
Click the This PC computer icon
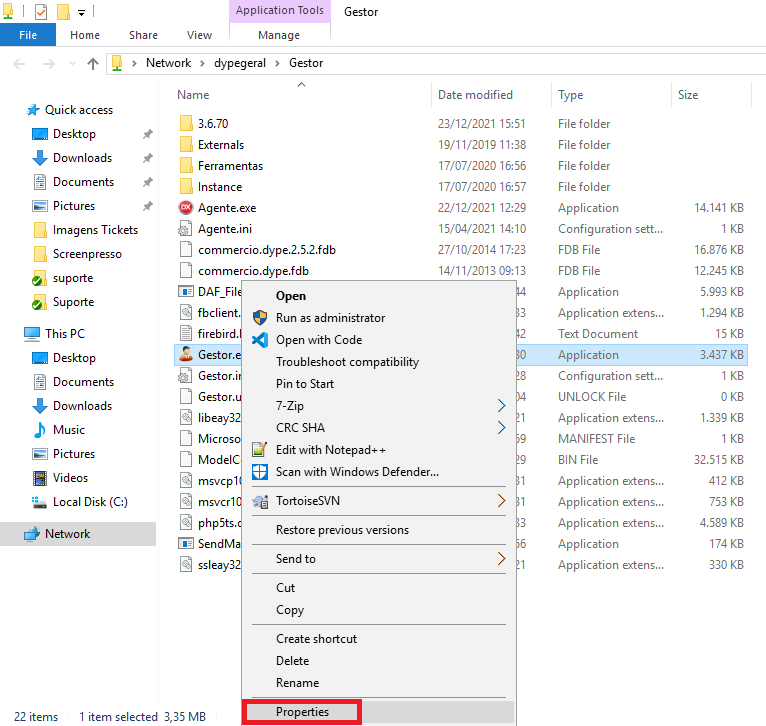pyautogui.click(x=32, y=334)
